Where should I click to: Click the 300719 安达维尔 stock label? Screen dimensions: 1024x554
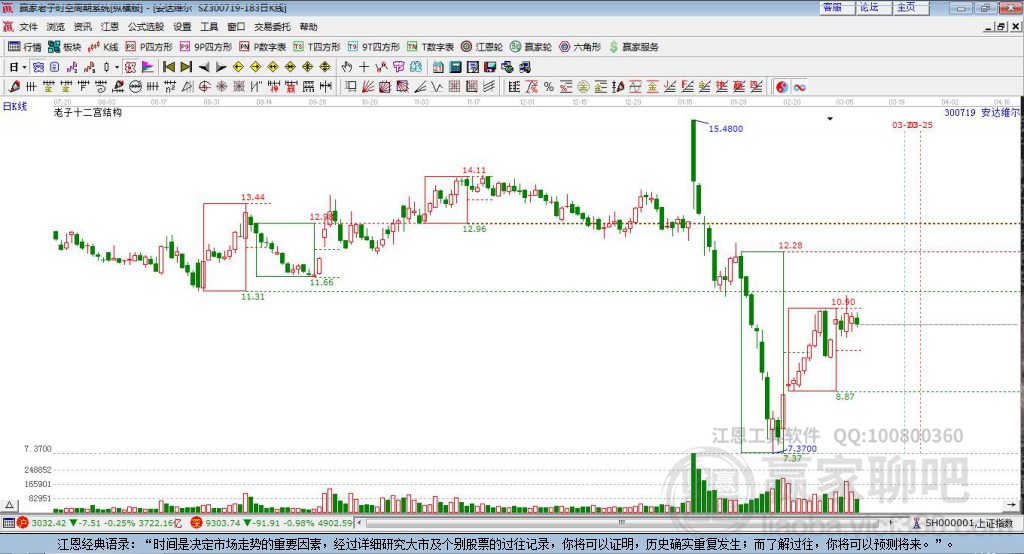[982, 112]
